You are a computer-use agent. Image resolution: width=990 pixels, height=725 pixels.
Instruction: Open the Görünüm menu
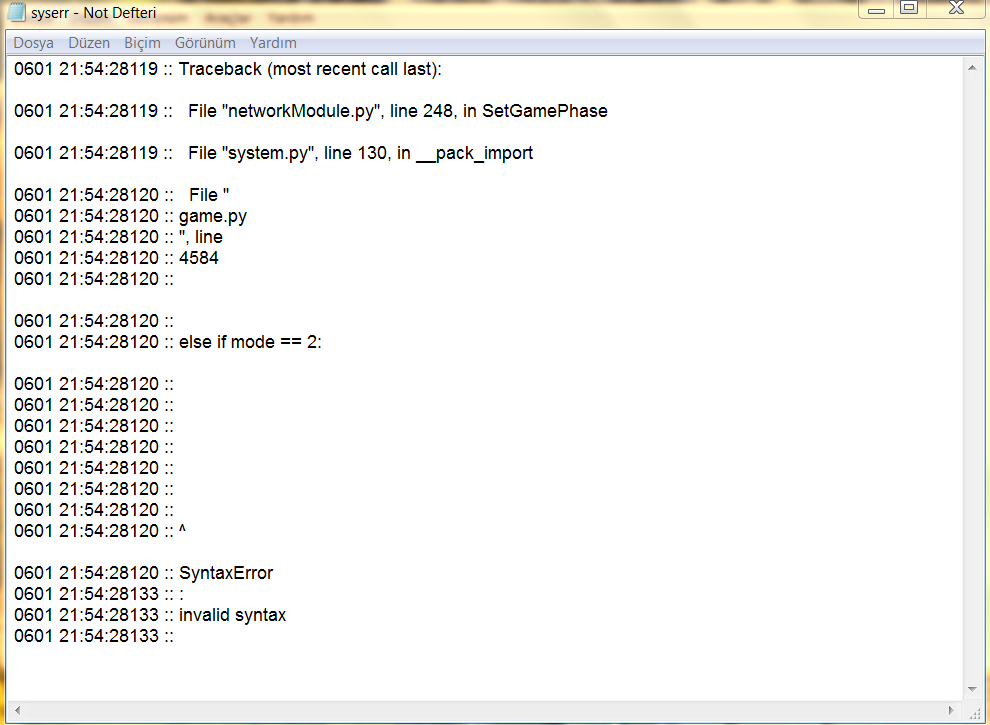coord(205,43)
